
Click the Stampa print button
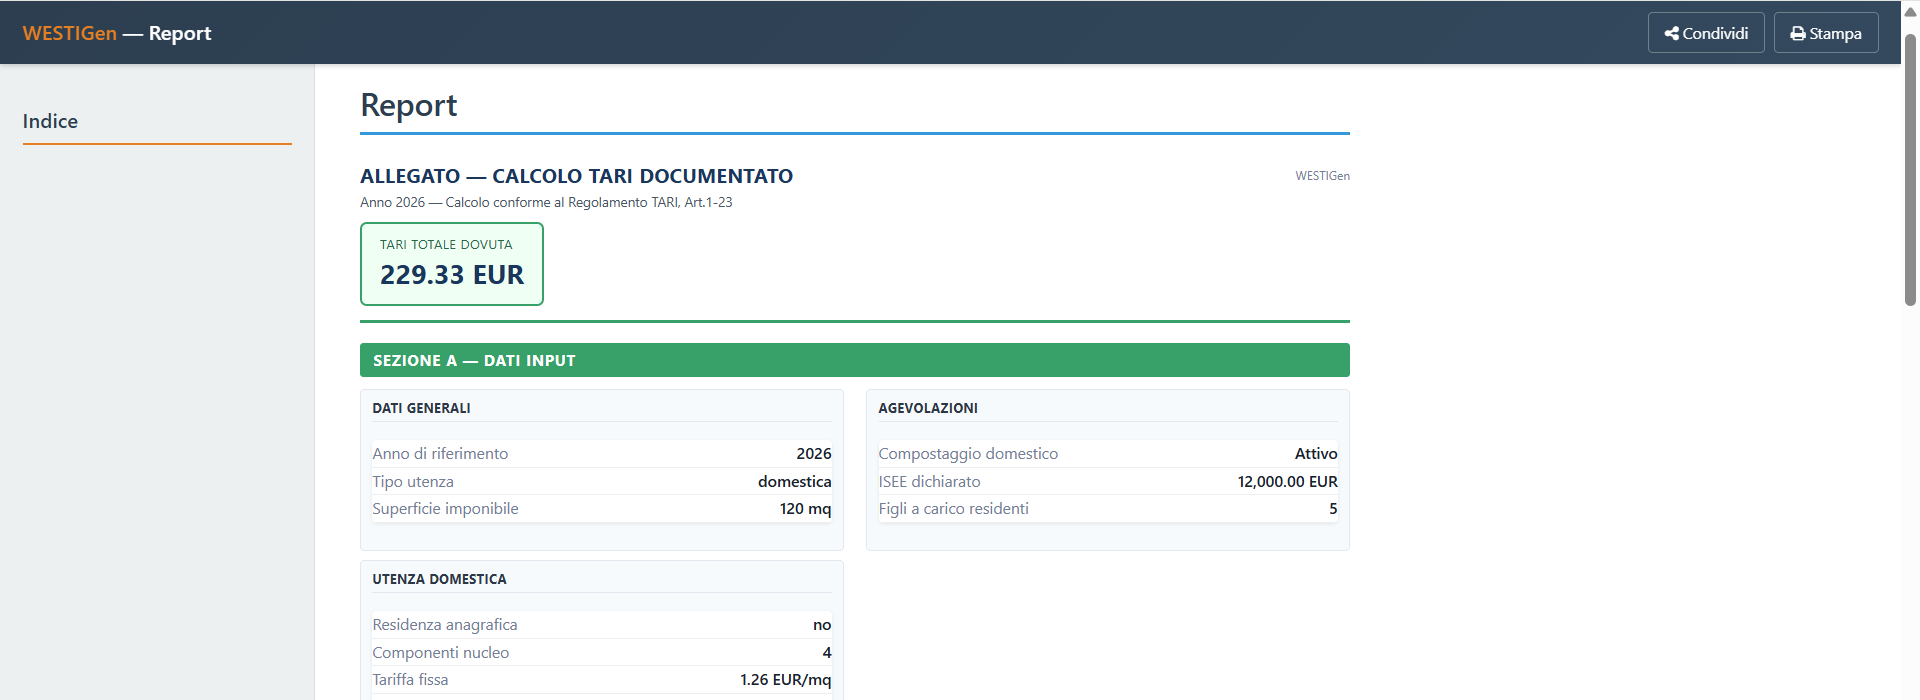tap(1826, 33)
